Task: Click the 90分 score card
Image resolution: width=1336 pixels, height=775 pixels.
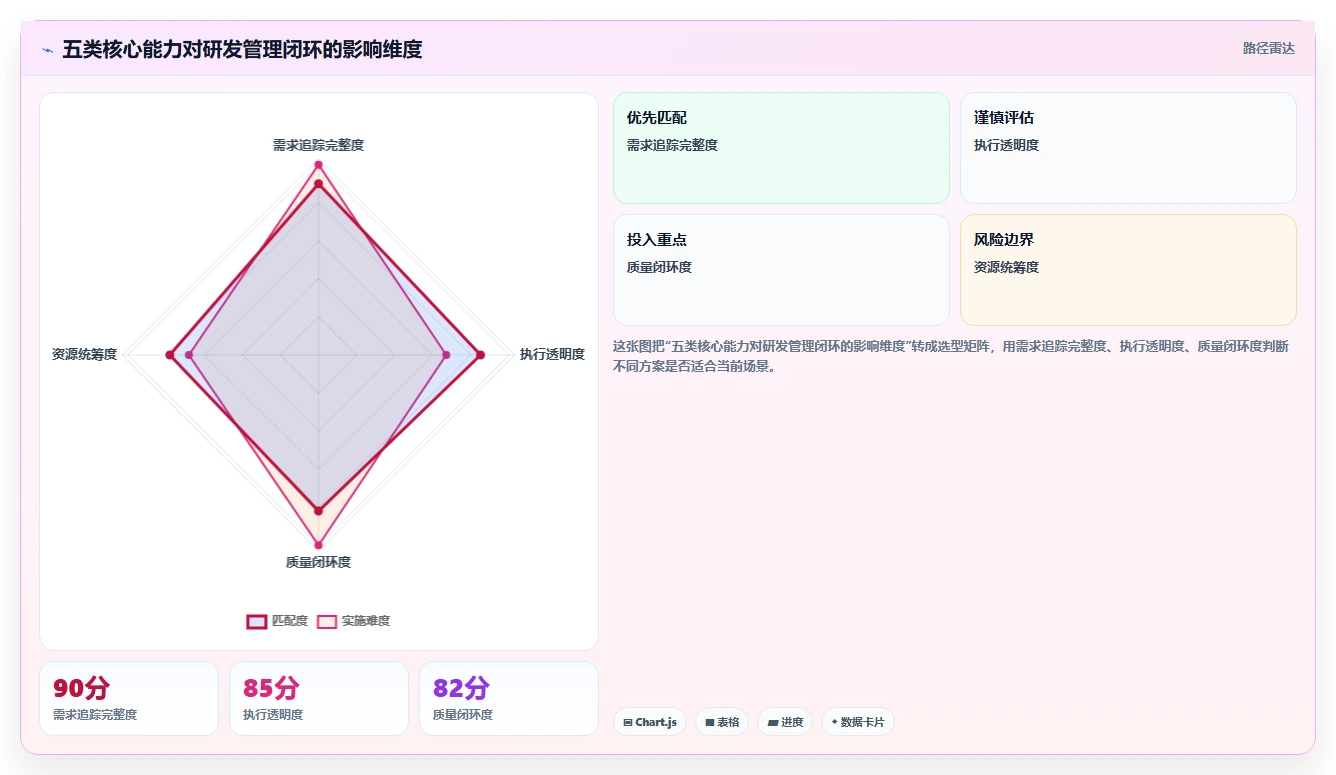Action: pos(129,698)
